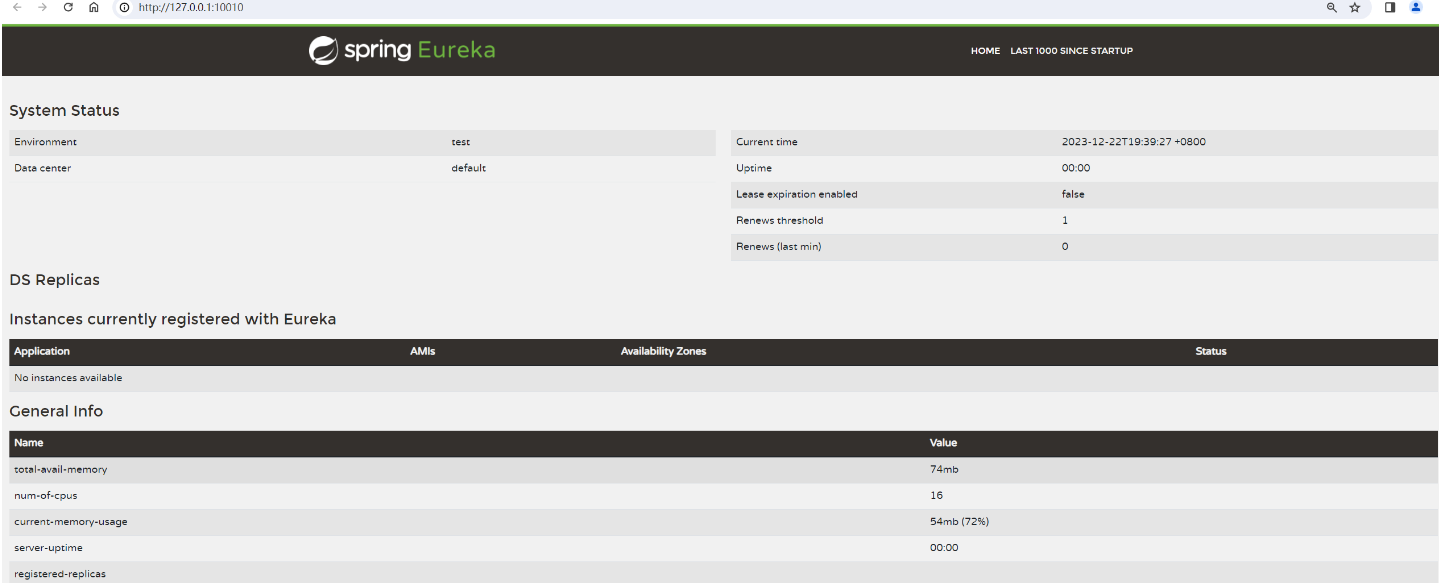Select the Renews threshold label
Viewport: 1443px width, 583px height.
point(780,220)
